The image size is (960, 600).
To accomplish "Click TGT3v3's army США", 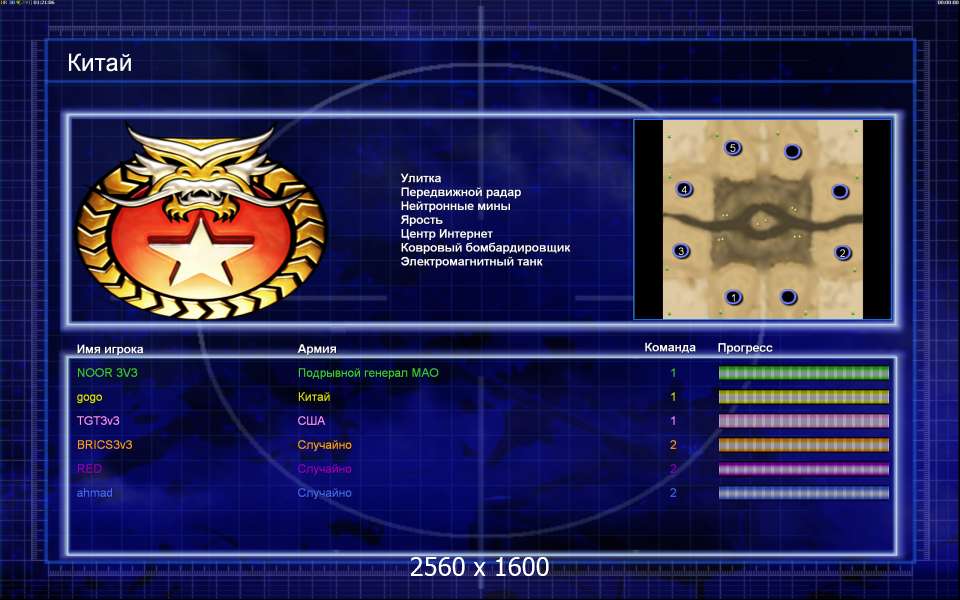I will (x=312, y=421).
